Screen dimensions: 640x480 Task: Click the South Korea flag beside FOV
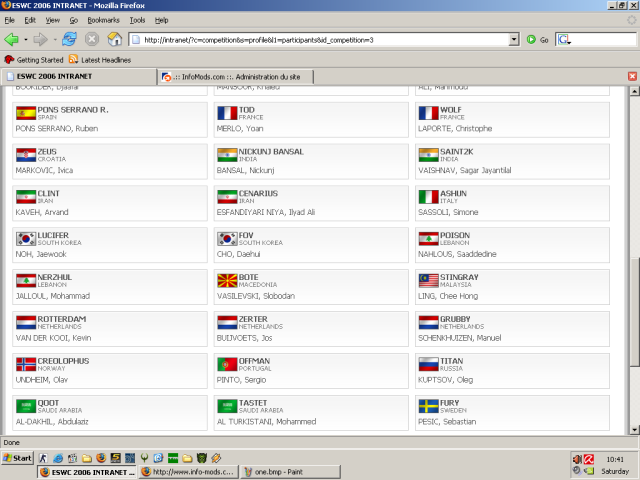click(227, 239)
